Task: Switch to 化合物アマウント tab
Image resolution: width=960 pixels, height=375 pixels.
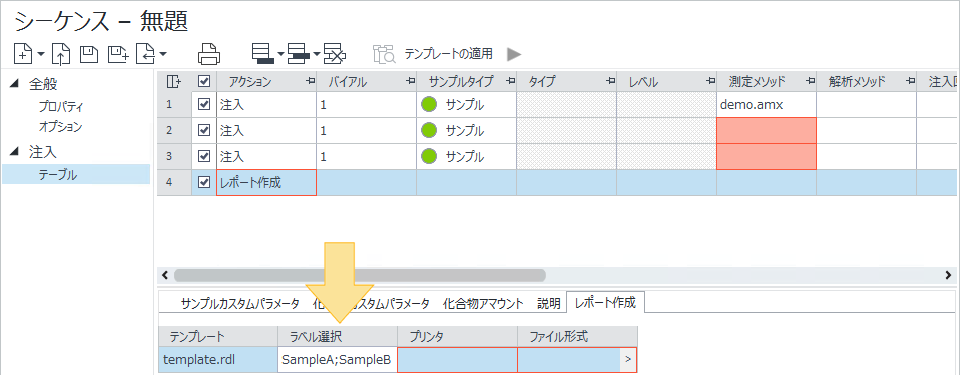Action: click(x=483, y=303)
